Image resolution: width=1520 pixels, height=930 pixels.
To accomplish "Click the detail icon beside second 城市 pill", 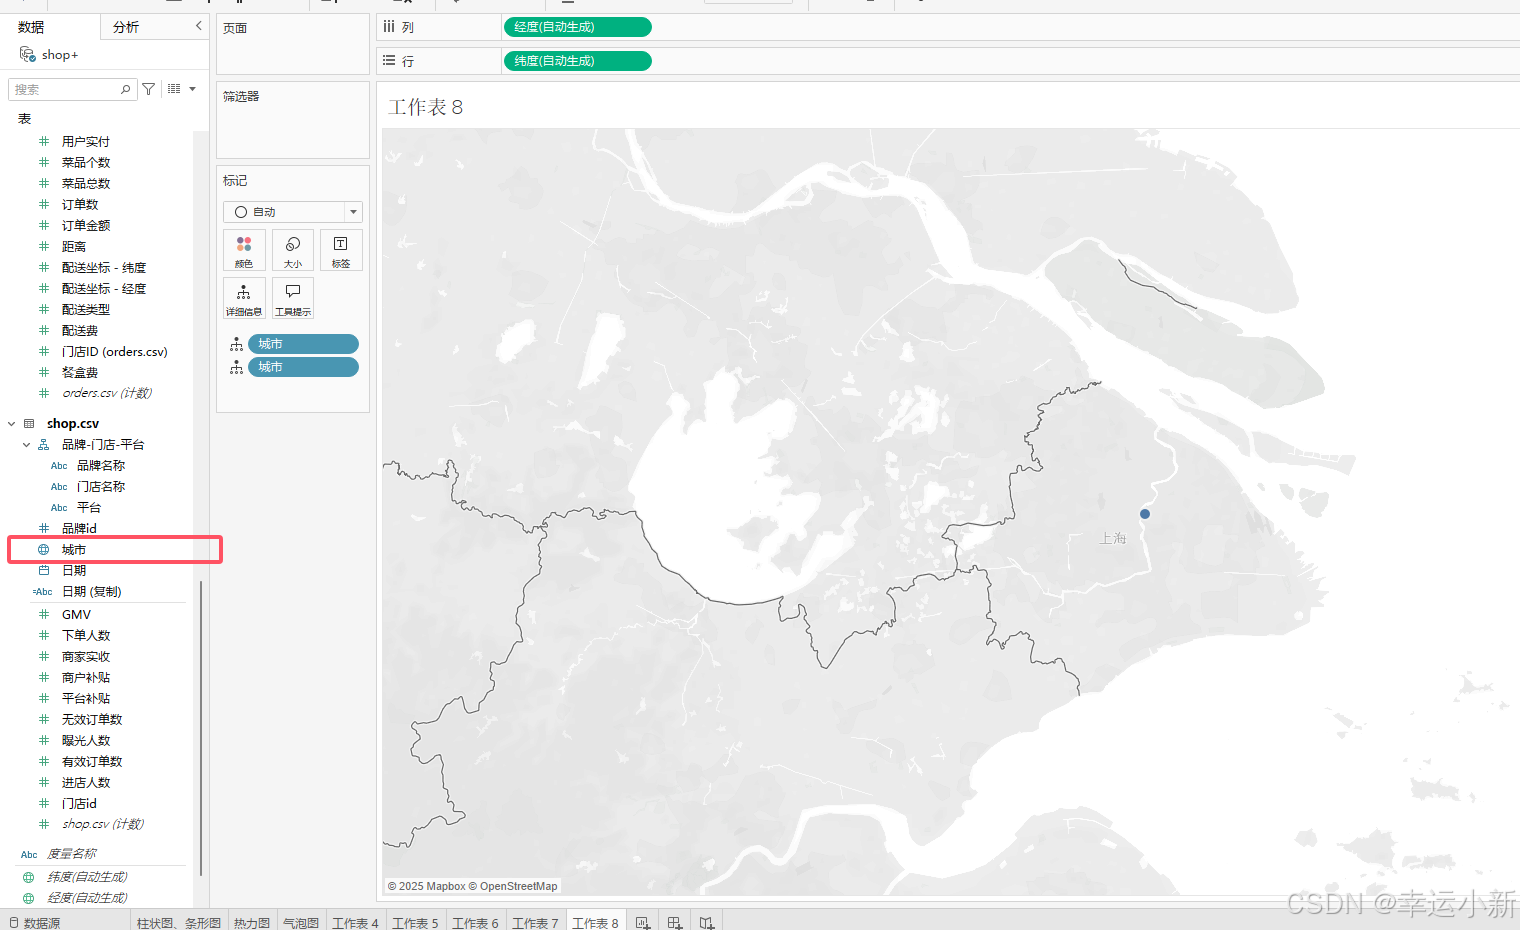I will pyautogui.click(x=236, y=367).
